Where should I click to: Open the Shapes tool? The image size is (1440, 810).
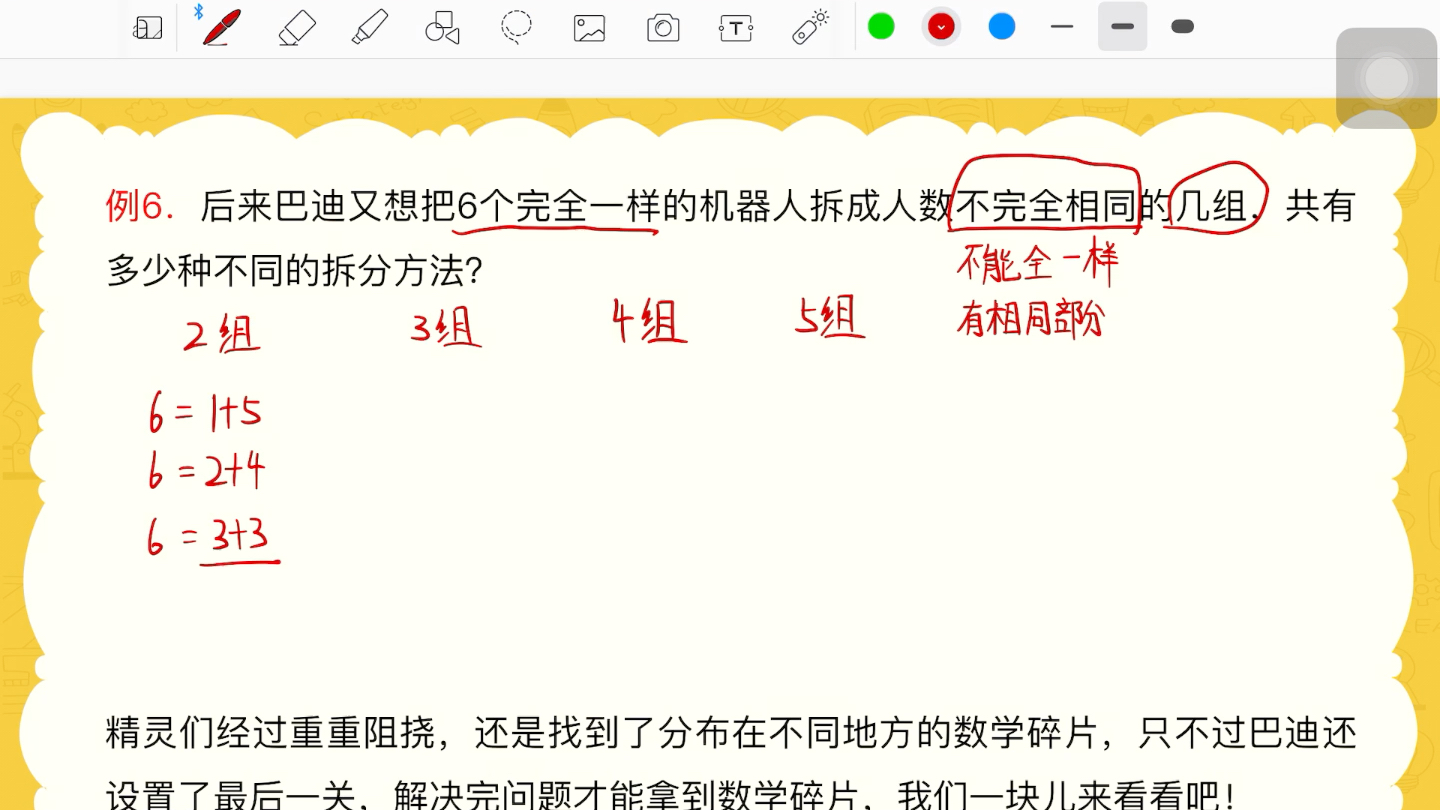click(x=442, y=28)
